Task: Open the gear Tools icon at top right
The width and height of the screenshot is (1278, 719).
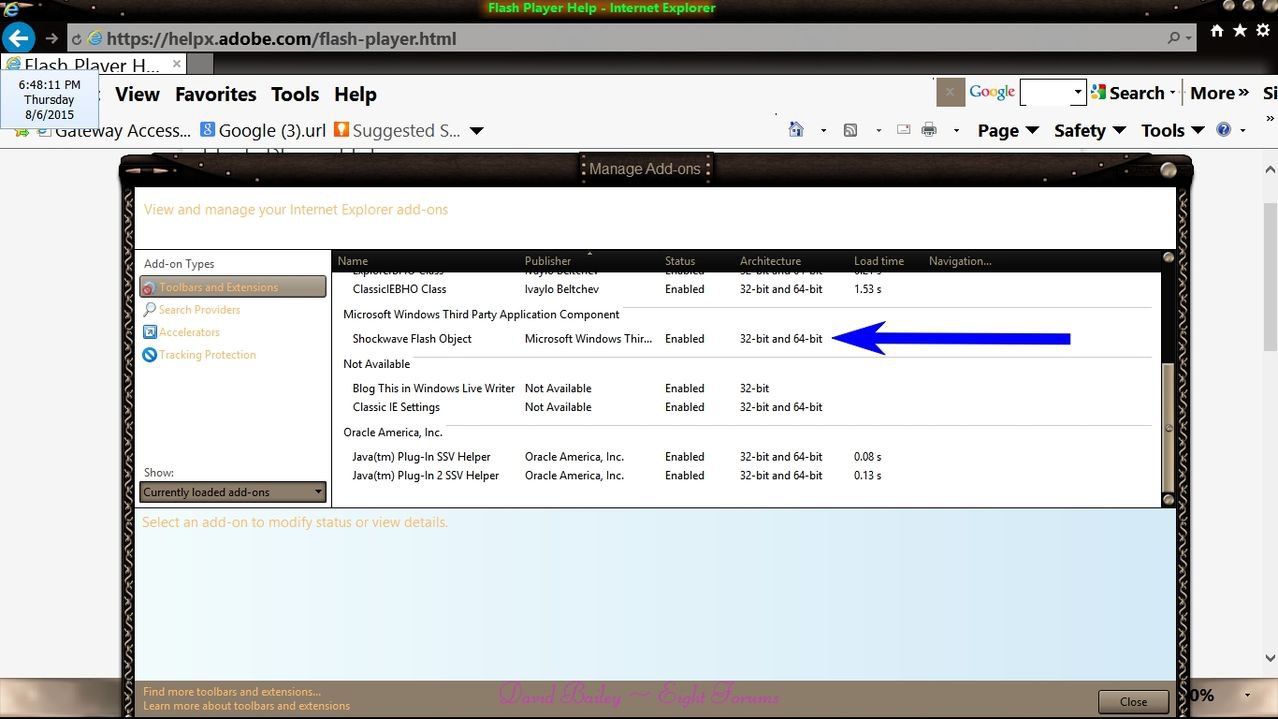Action: pyautogui.click(x=1263, y=31)
